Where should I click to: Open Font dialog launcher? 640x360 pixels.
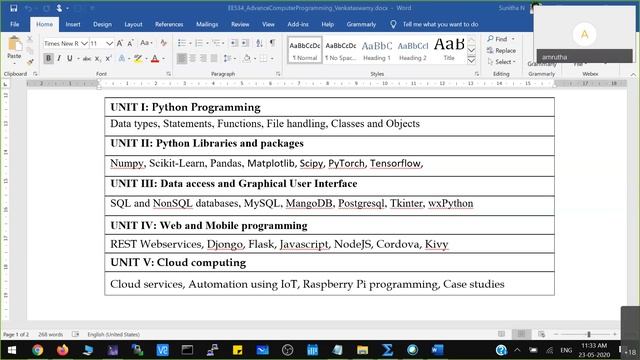click(x=169, y=74)
